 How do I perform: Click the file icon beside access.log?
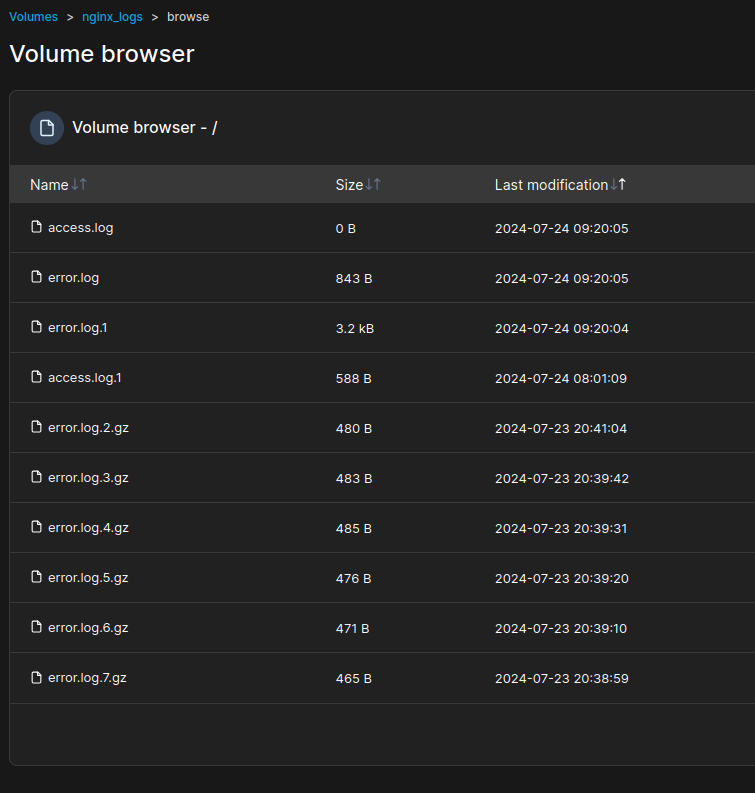coord(37,227)
